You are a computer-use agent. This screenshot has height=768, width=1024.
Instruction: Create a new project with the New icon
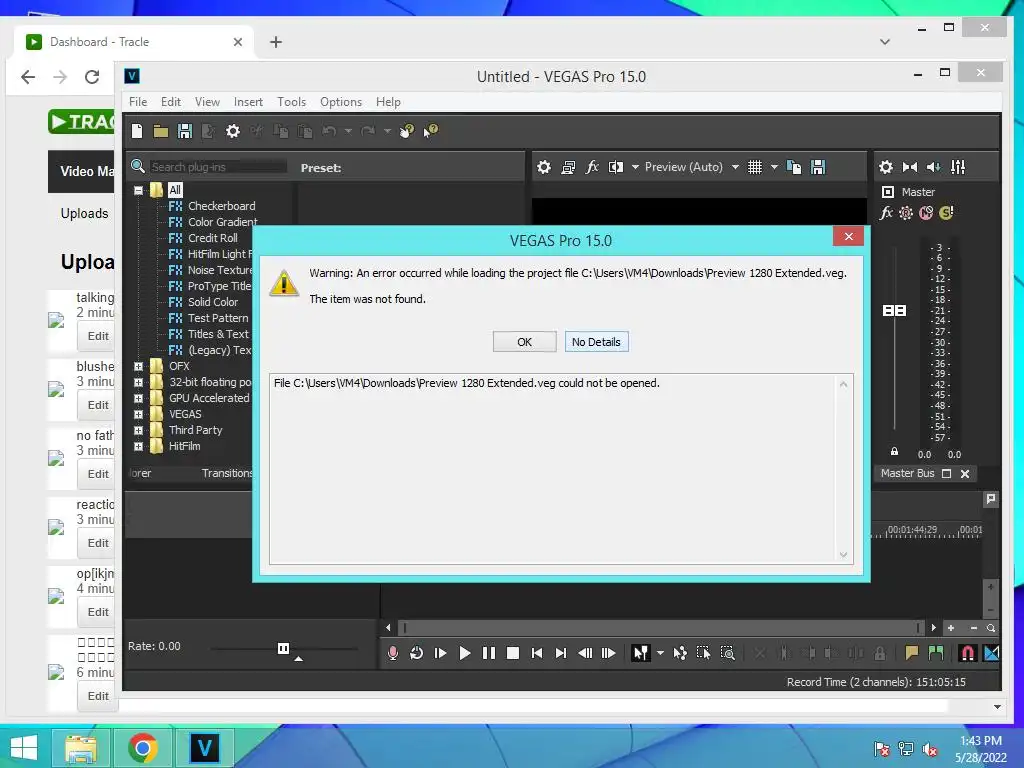pos(136,131)
